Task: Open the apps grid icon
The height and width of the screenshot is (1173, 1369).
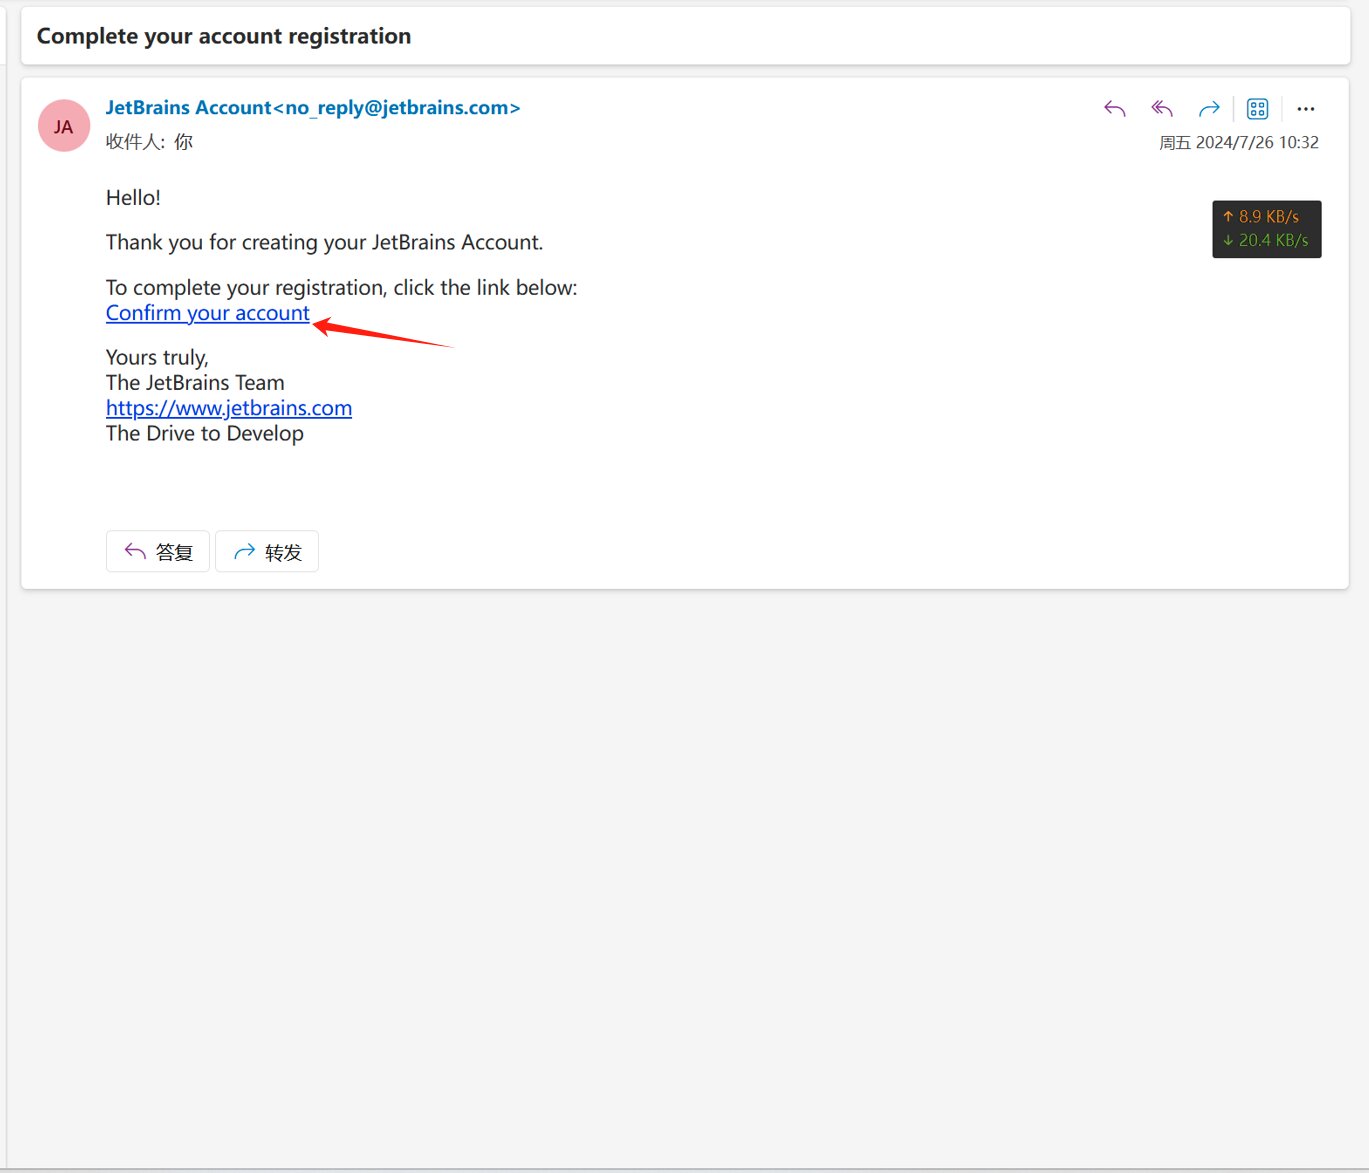Action: point(1257,109)
